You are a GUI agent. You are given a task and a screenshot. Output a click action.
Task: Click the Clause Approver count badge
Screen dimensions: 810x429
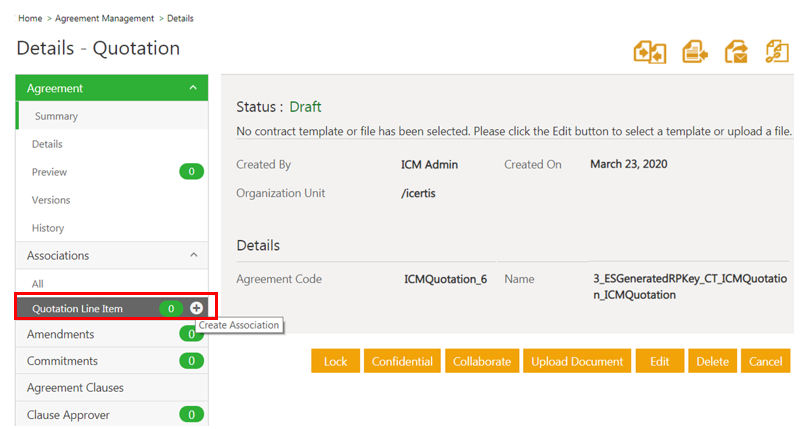coord(191,414)
